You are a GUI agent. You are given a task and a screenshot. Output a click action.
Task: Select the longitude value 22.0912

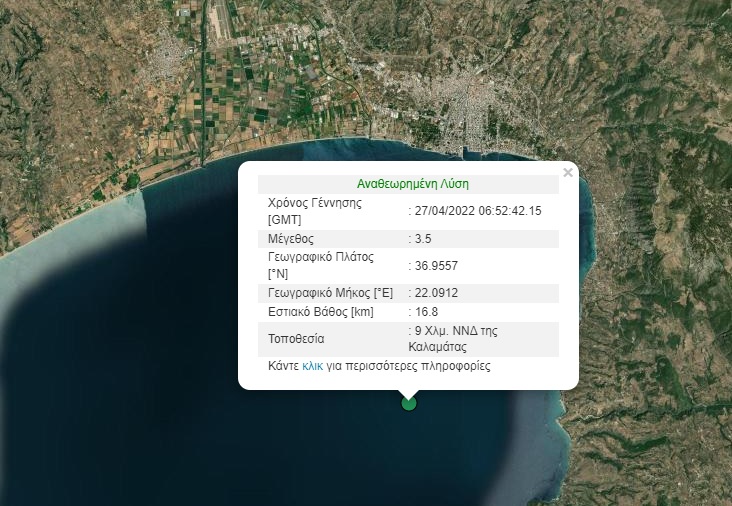pos(436,293)
